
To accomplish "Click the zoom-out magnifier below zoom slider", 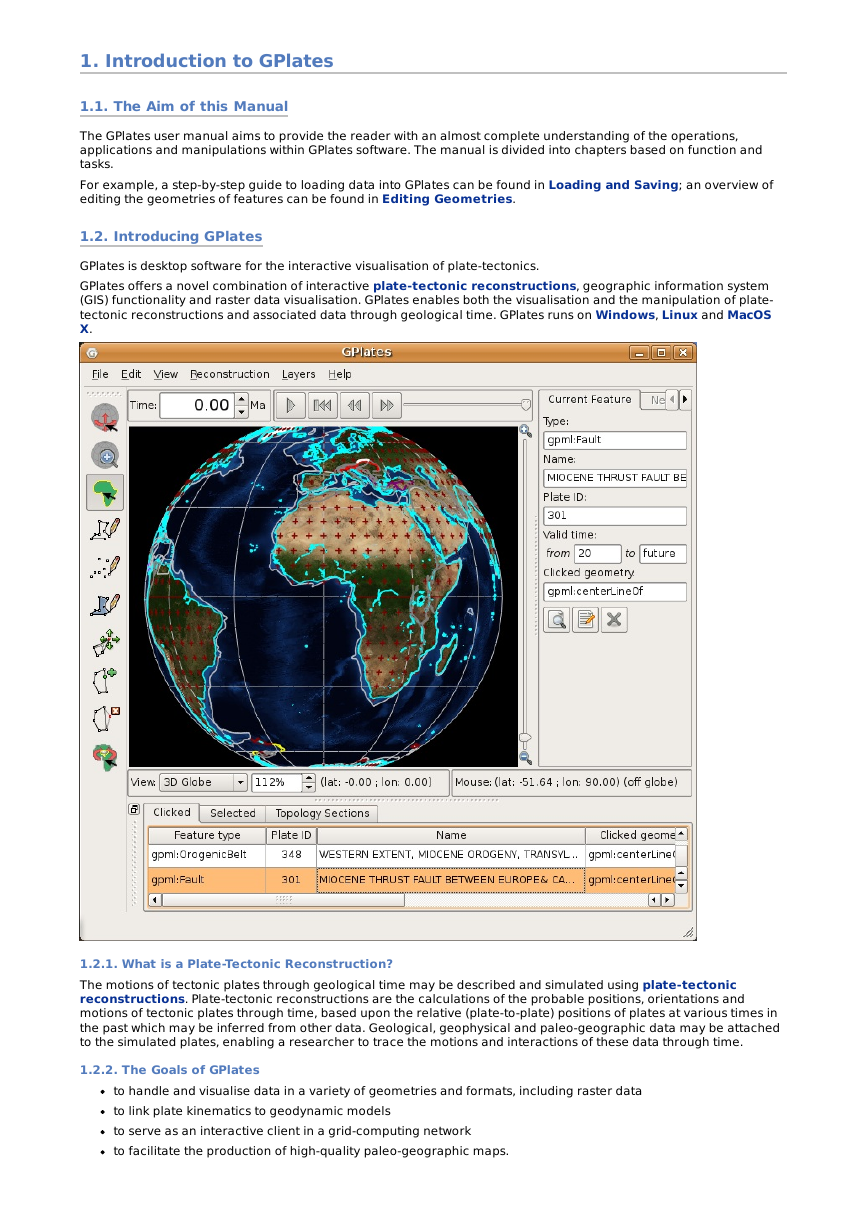I will (525, 758).
